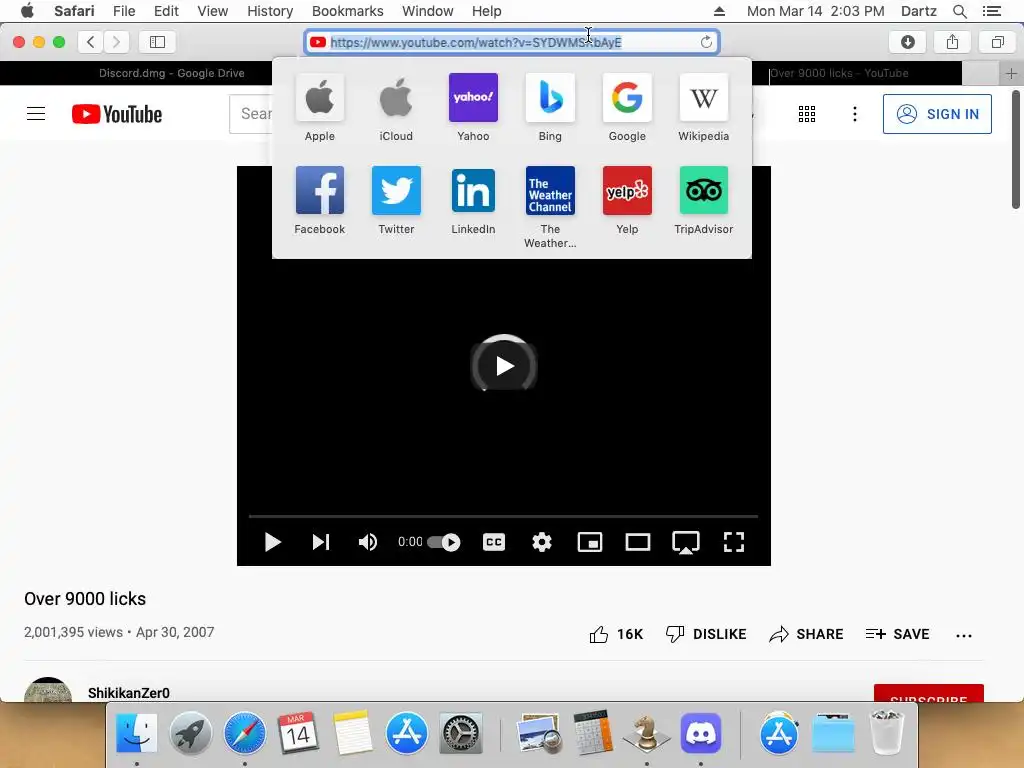Open the Google favorite icon
The width and height of the screenshot is (1024, 768).
coord(627,98)
